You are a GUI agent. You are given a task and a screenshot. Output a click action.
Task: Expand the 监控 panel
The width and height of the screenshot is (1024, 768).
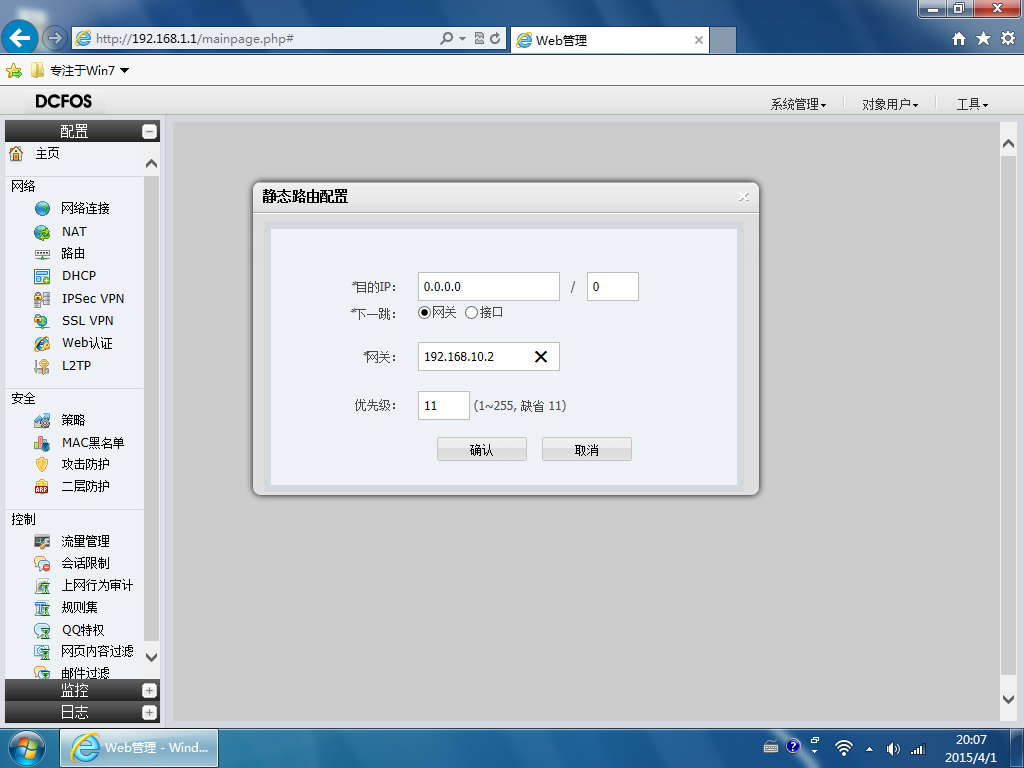pyautogui.click(x=150, y=690)
